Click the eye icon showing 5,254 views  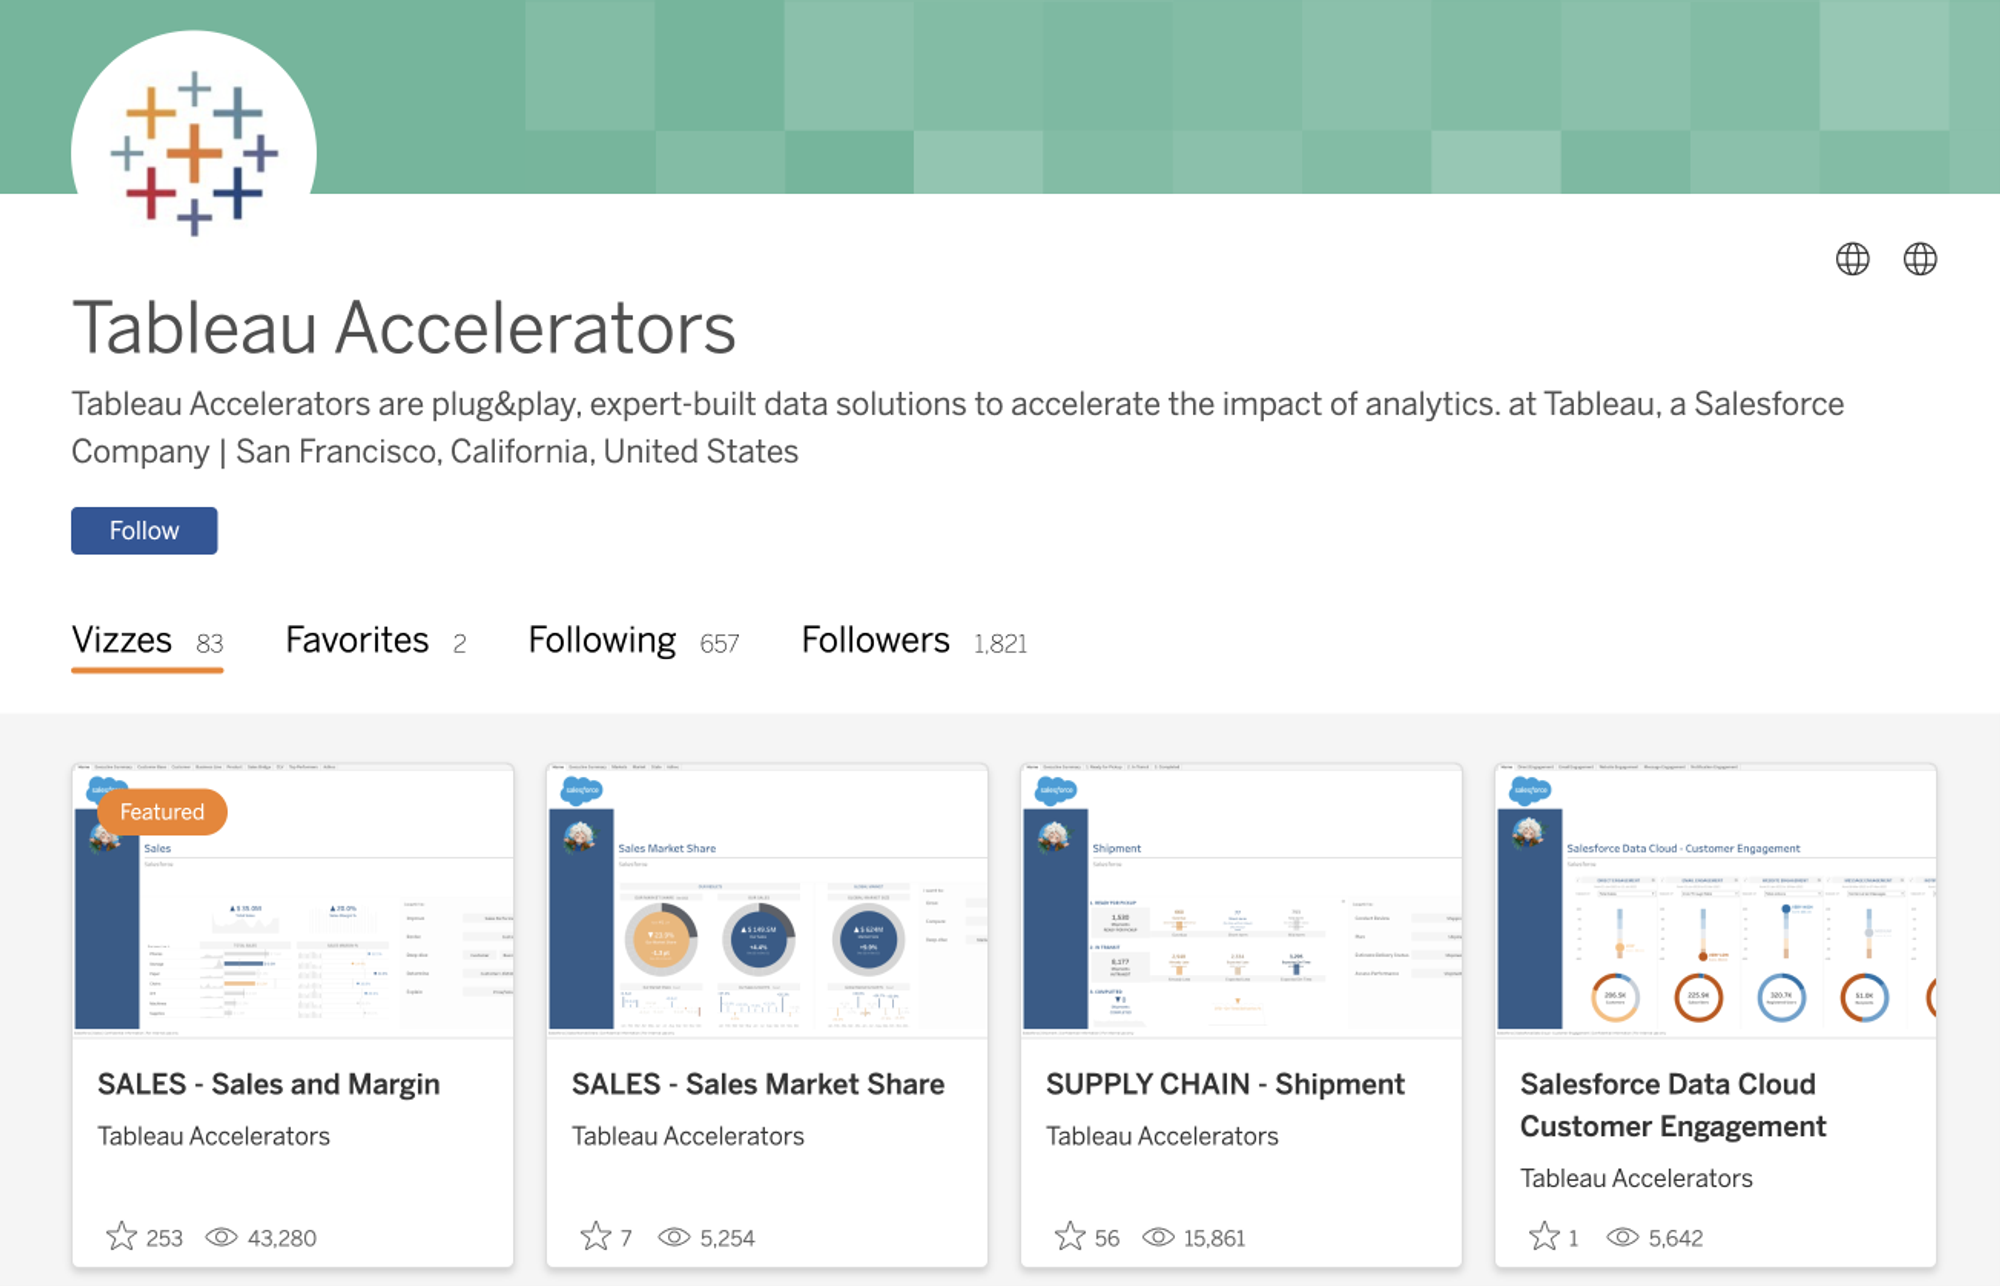point(674,1237)
